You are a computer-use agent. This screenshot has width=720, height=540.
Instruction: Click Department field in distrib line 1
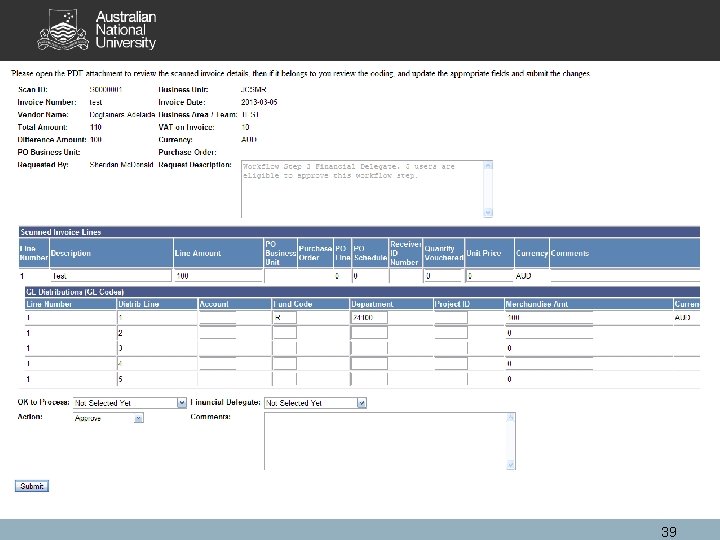coord(369,317)
